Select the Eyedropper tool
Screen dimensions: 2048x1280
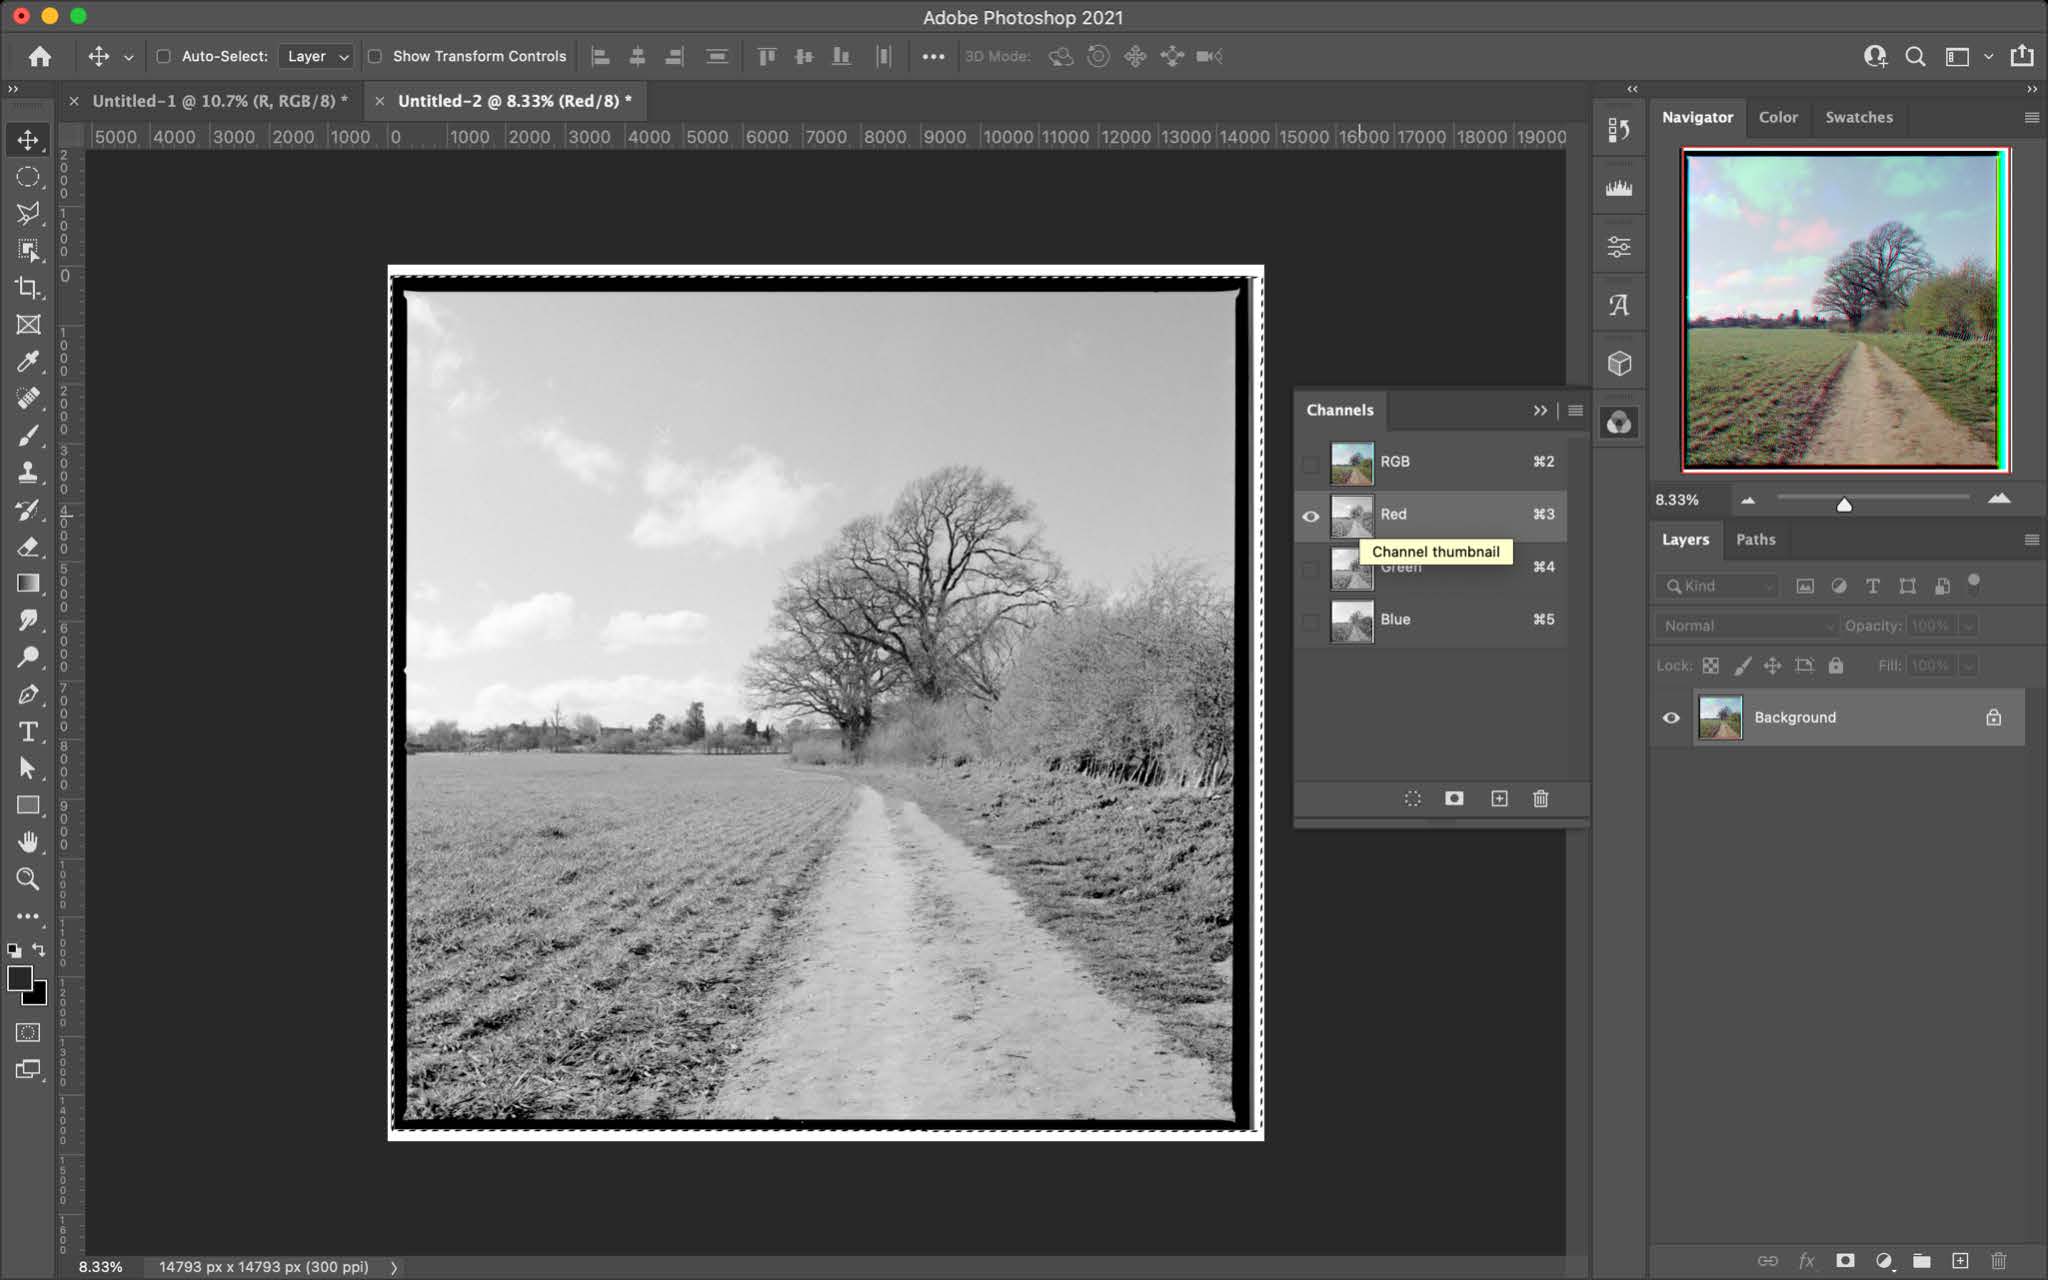28,361
